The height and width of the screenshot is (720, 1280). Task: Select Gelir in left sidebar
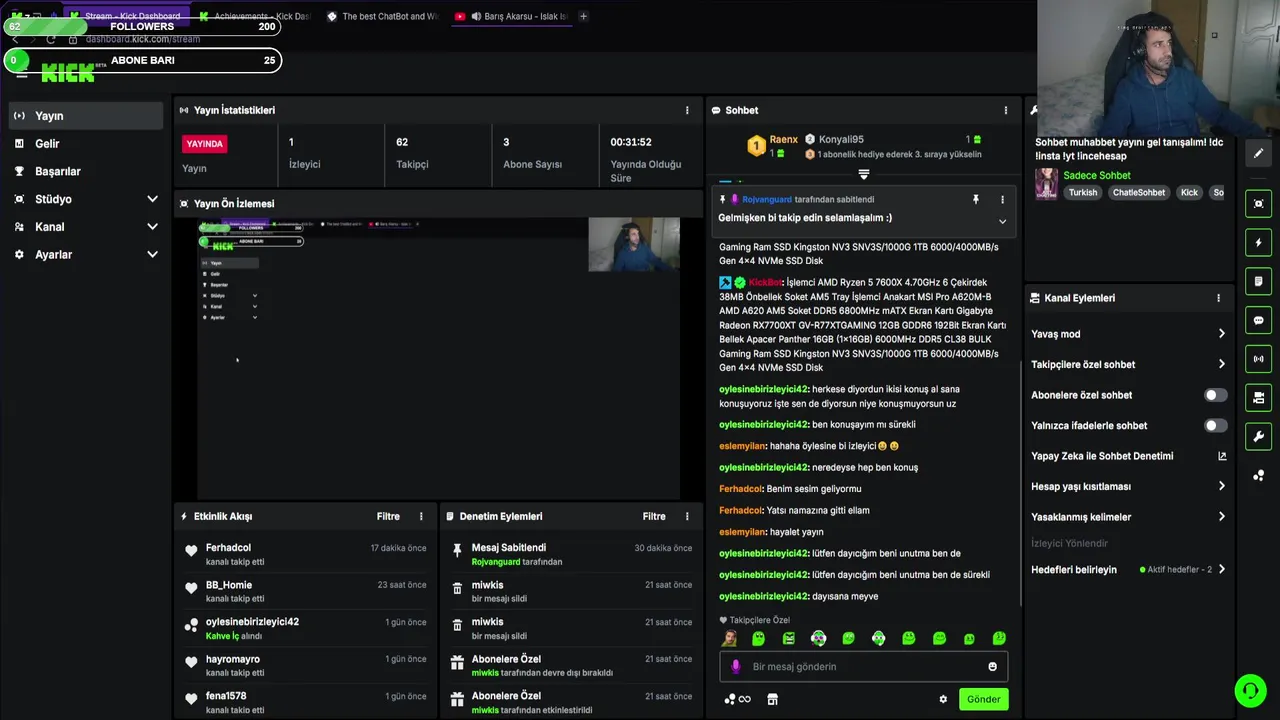(84, 144)
